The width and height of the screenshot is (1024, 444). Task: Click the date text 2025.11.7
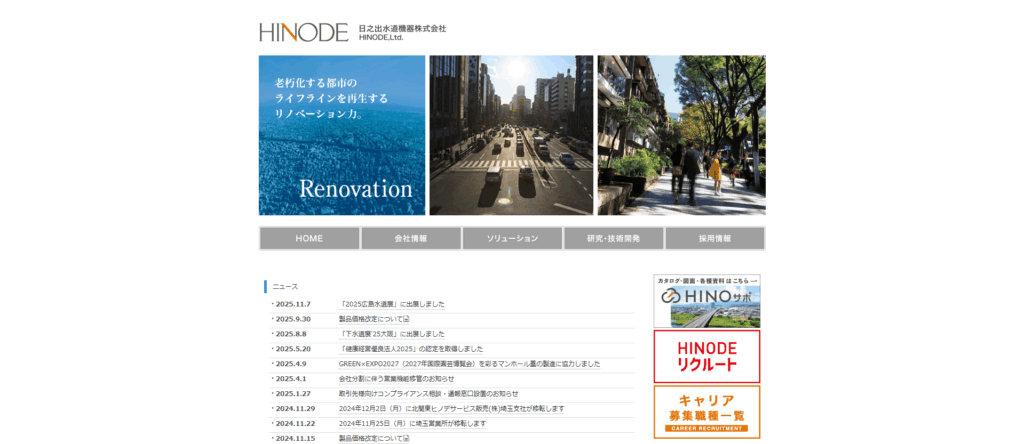tap(293, 304)
